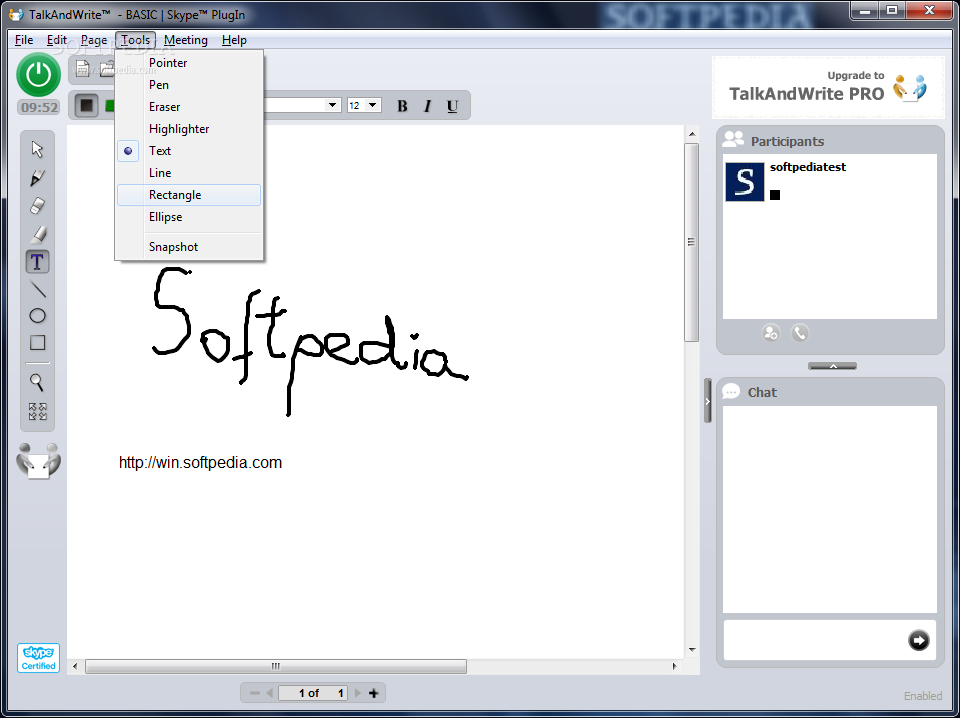Click the Chat panel speech bubble icon
This screenshot has height=718, width=960.
(731, 392)
